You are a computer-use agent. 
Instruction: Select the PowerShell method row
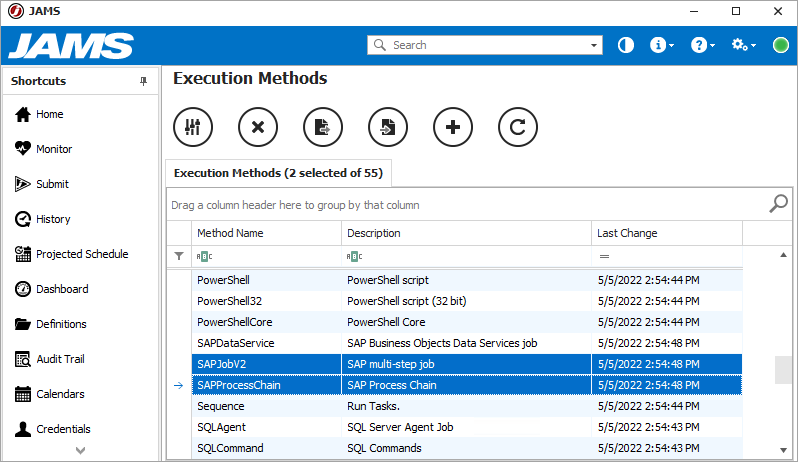click(467, 280)
